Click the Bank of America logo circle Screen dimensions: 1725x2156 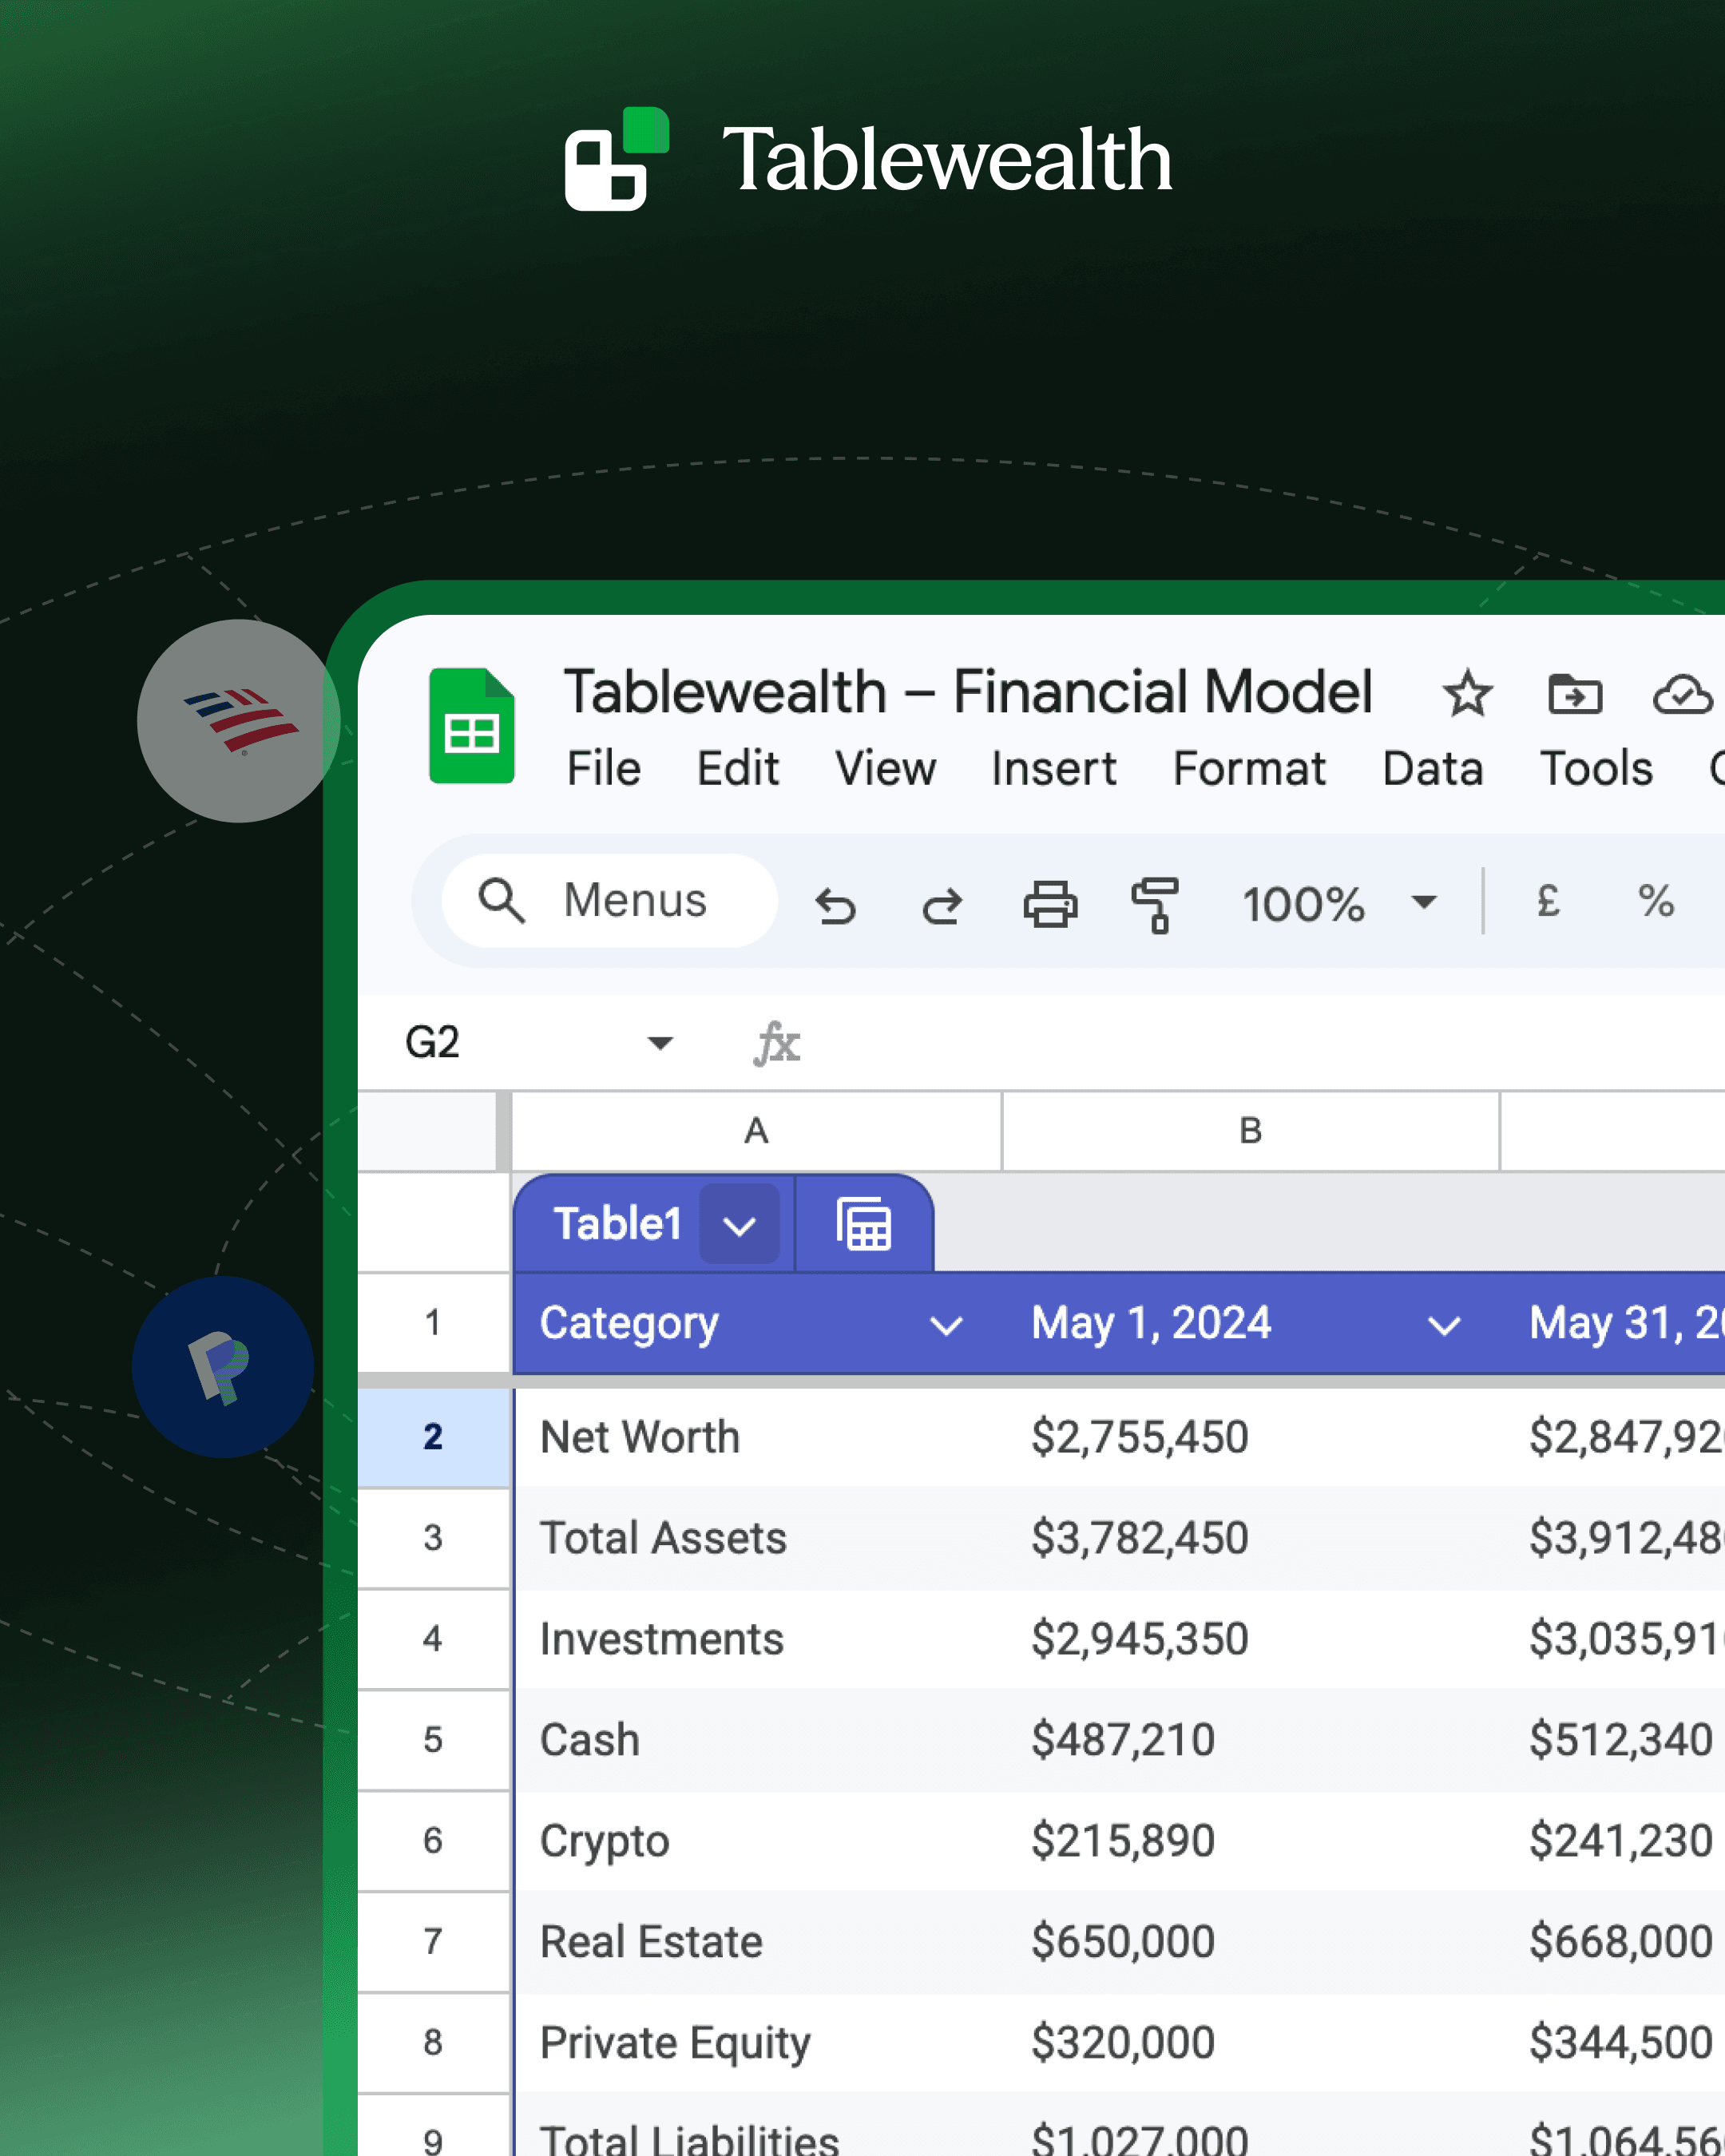click(x=239, y=720)
